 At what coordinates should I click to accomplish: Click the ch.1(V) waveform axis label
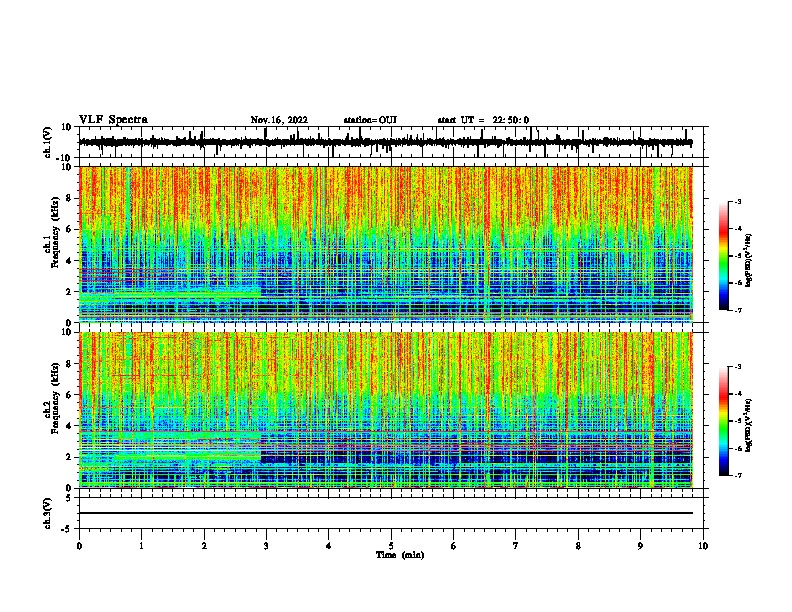(x=48, y=142)
